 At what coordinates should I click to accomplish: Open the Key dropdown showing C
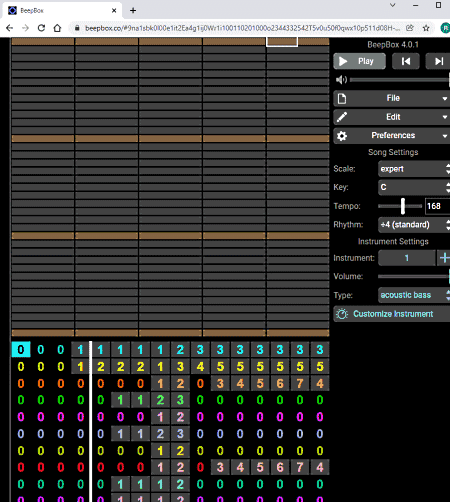click(x=414, y=187)
